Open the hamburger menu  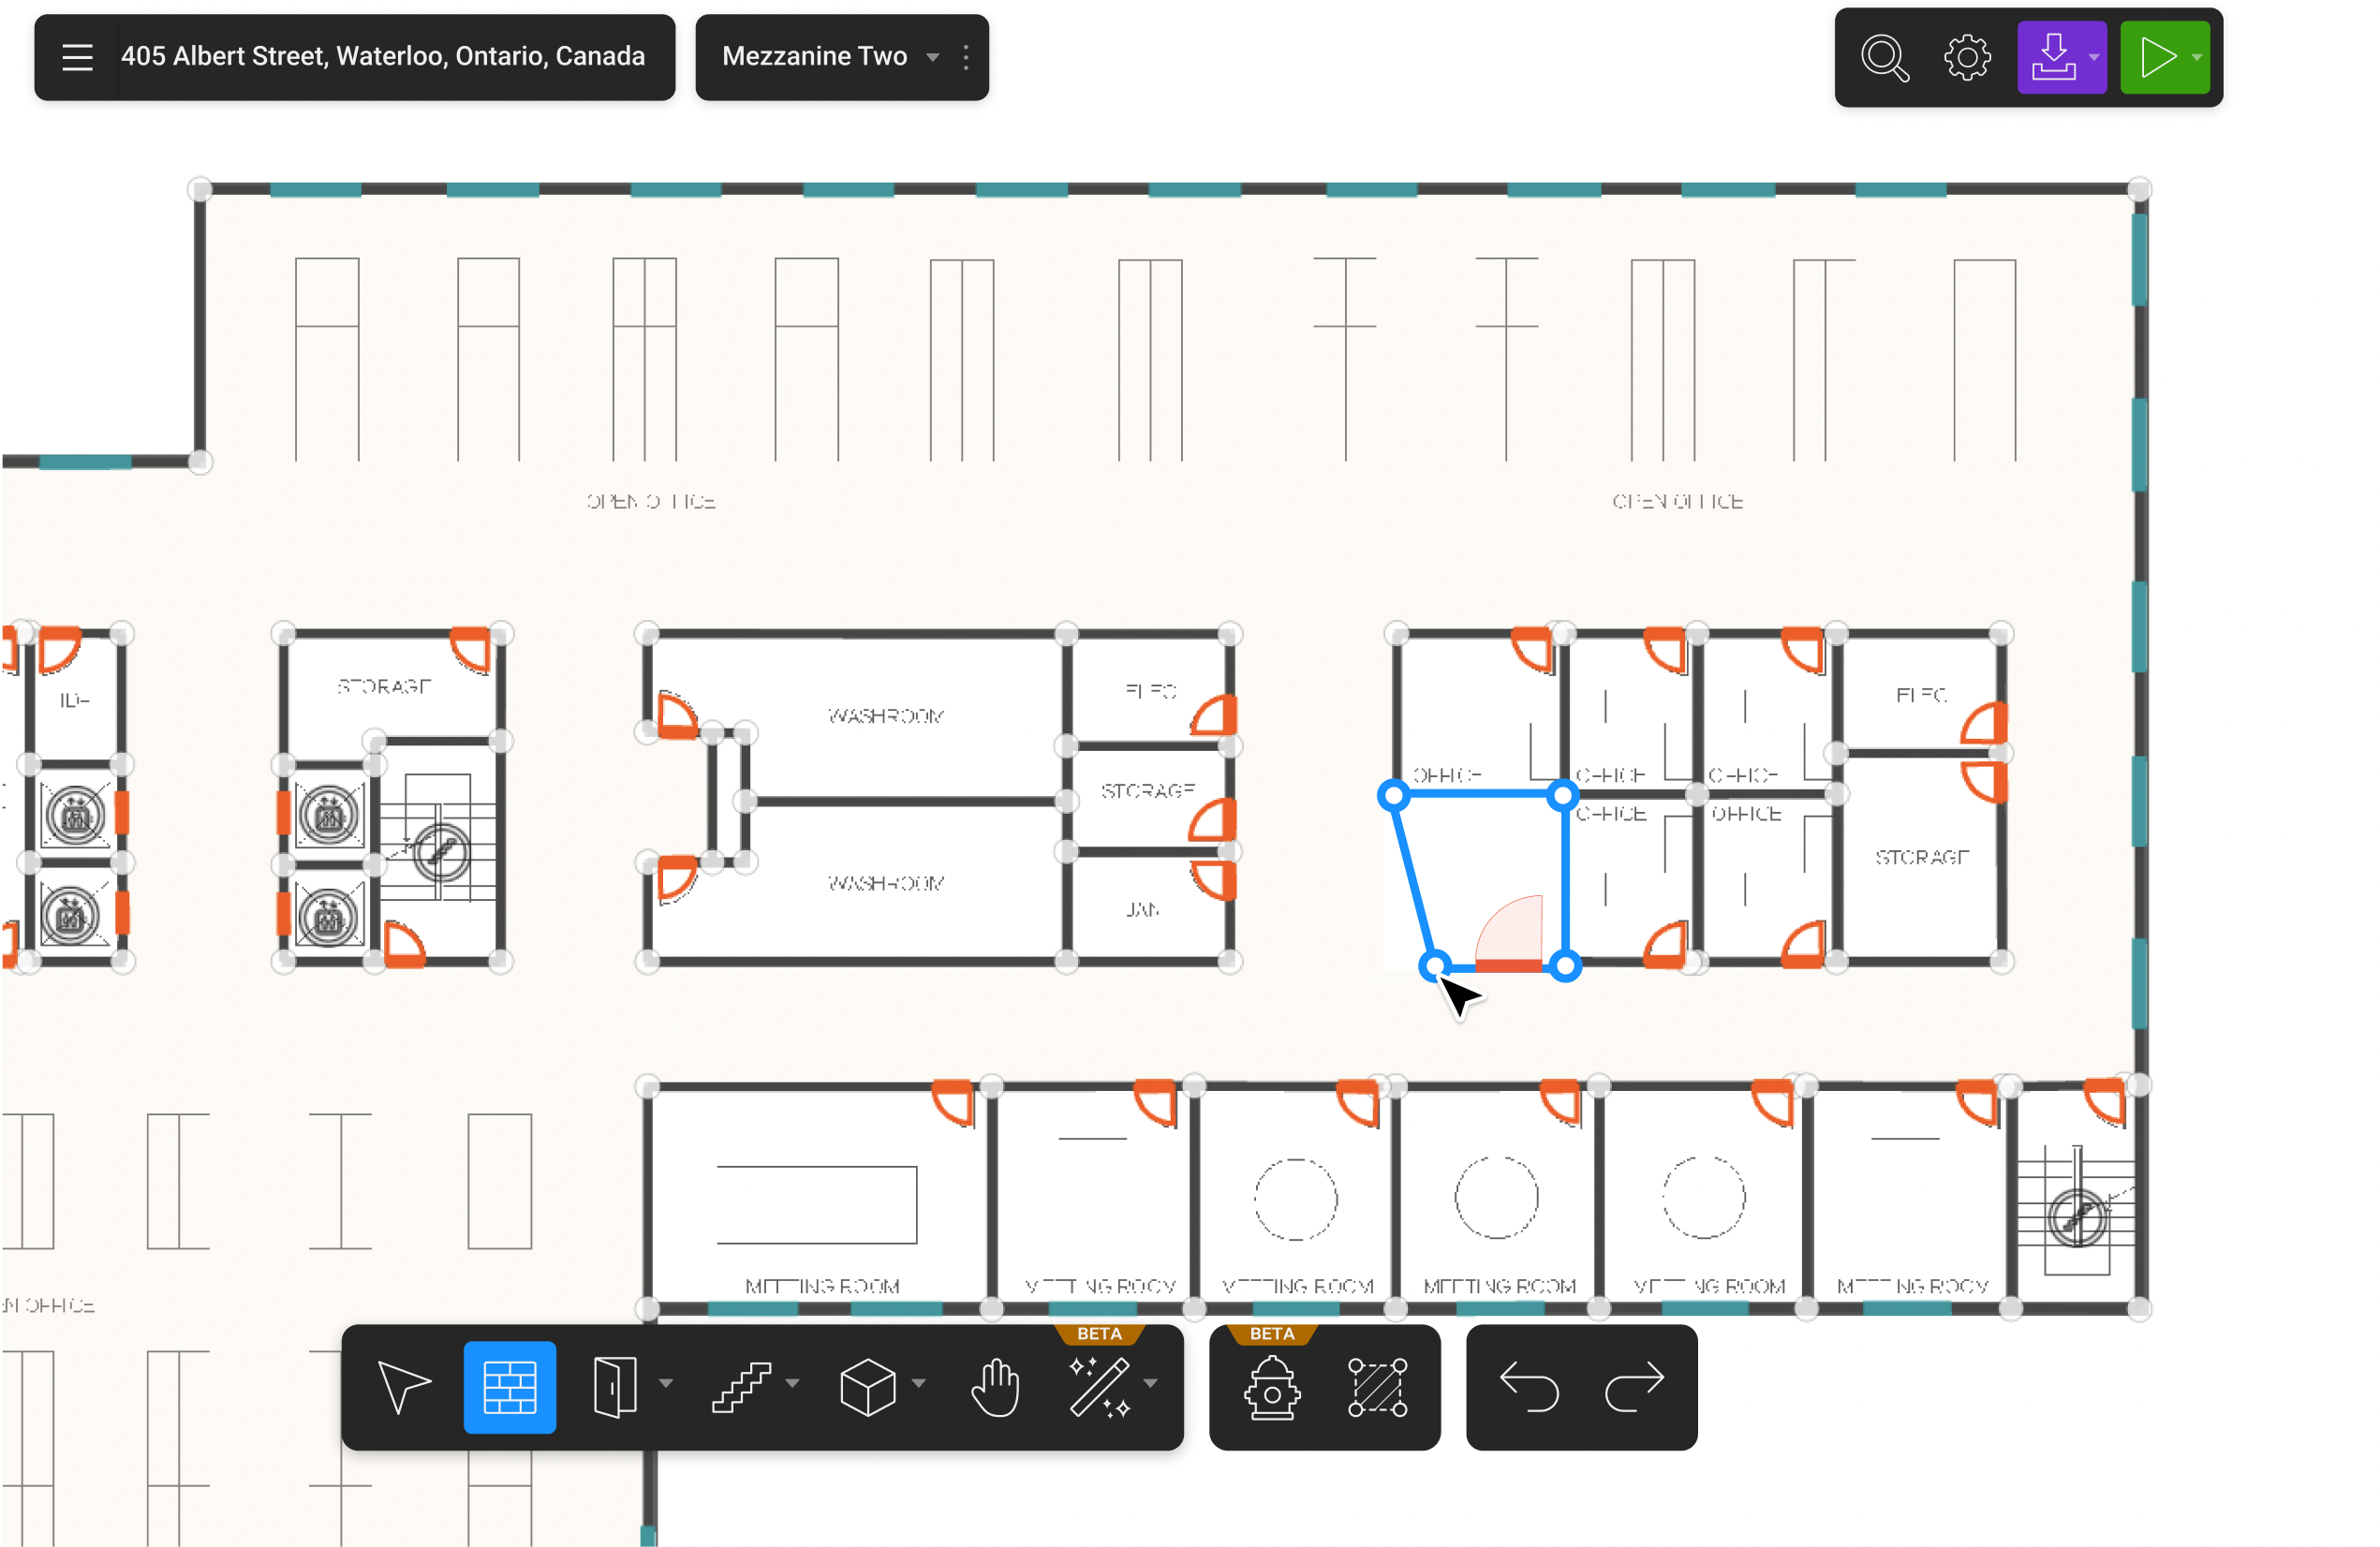click(77, 57)
